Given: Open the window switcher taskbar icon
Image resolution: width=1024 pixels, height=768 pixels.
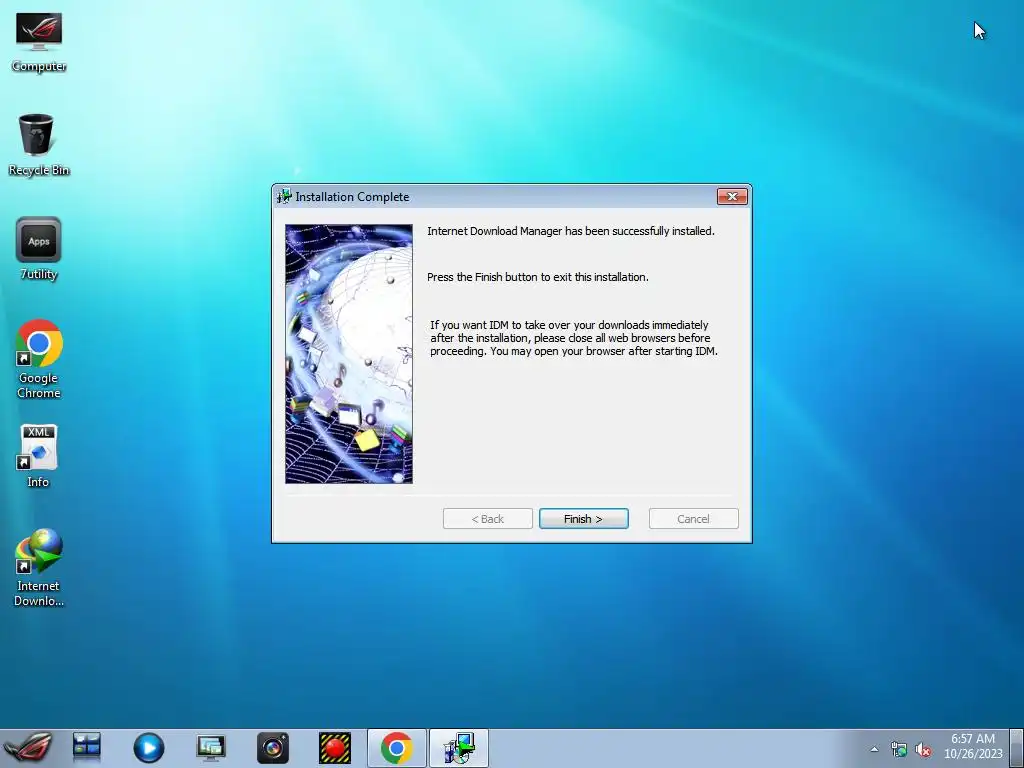Looking at the screenshot, I should [x=86, y=748].
